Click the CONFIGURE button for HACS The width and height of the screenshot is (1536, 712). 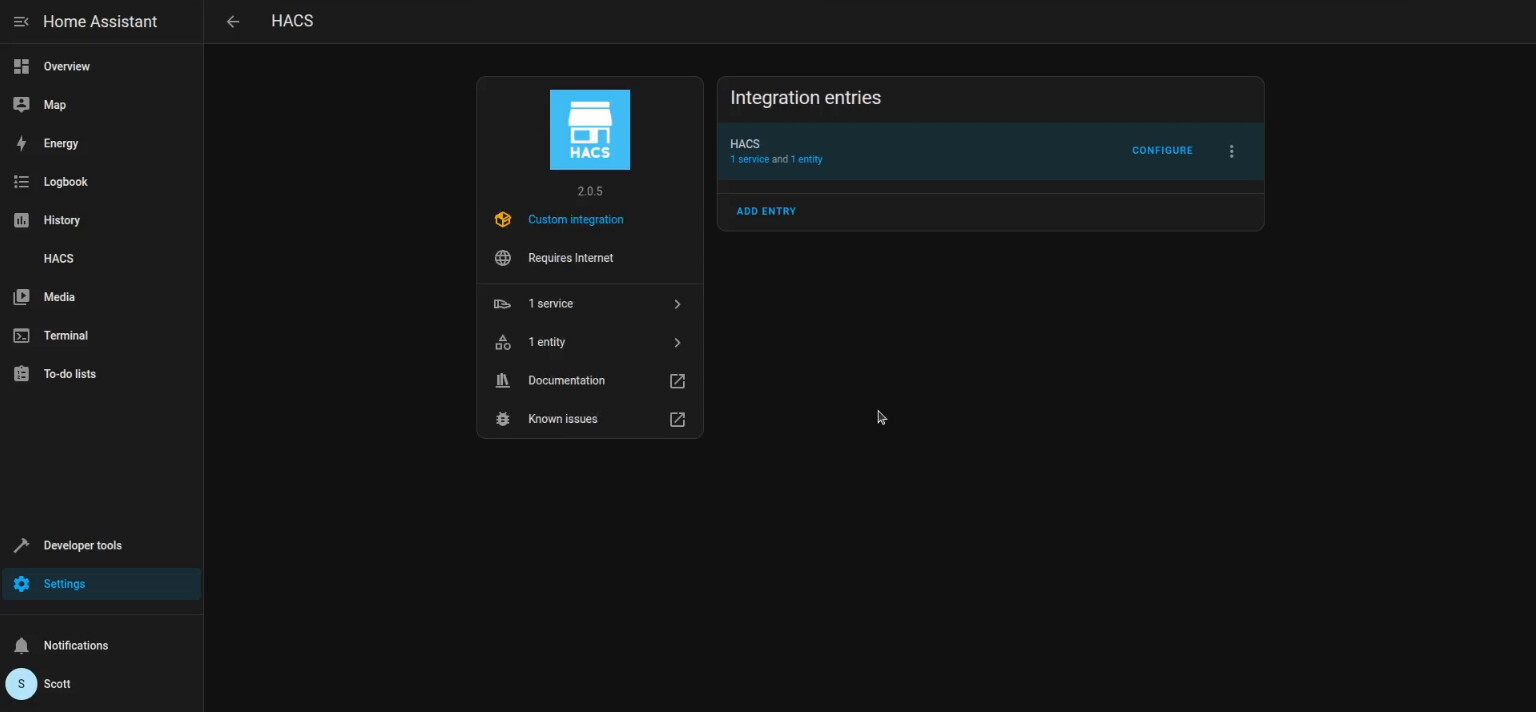1162,151
